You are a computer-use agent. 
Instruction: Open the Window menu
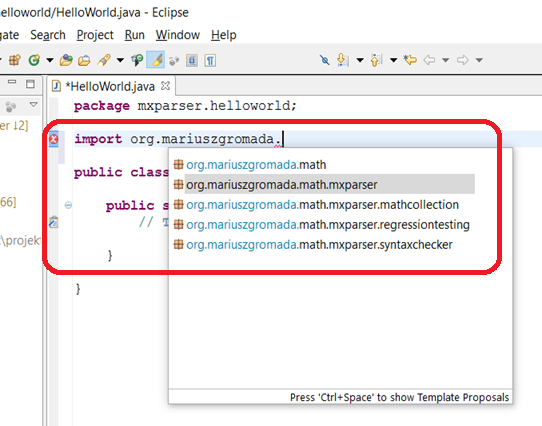point(178,35)
